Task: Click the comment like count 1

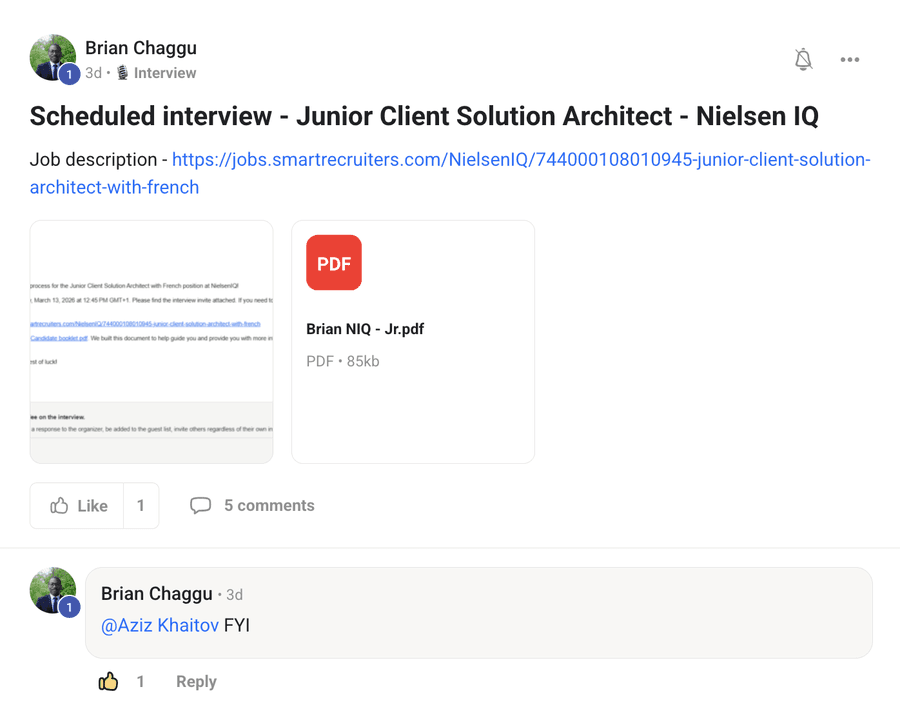Action: [x=140, y=681]
